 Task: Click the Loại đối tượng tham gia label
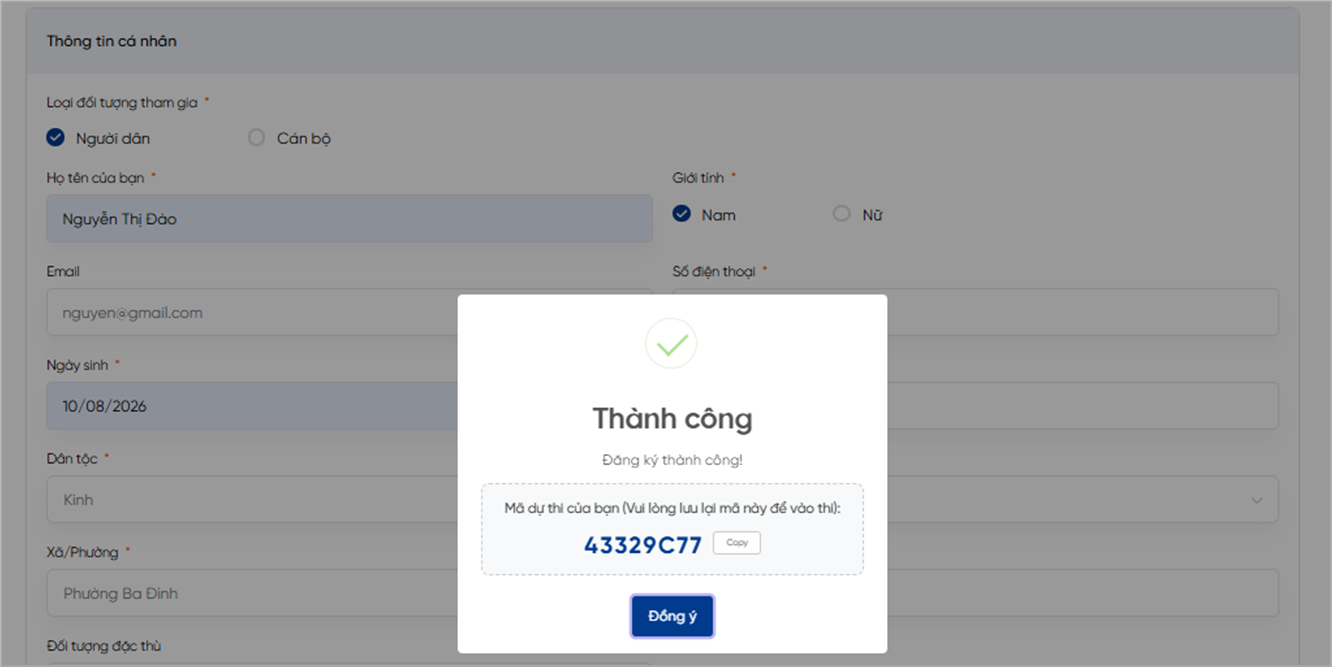tap(122, 103)
